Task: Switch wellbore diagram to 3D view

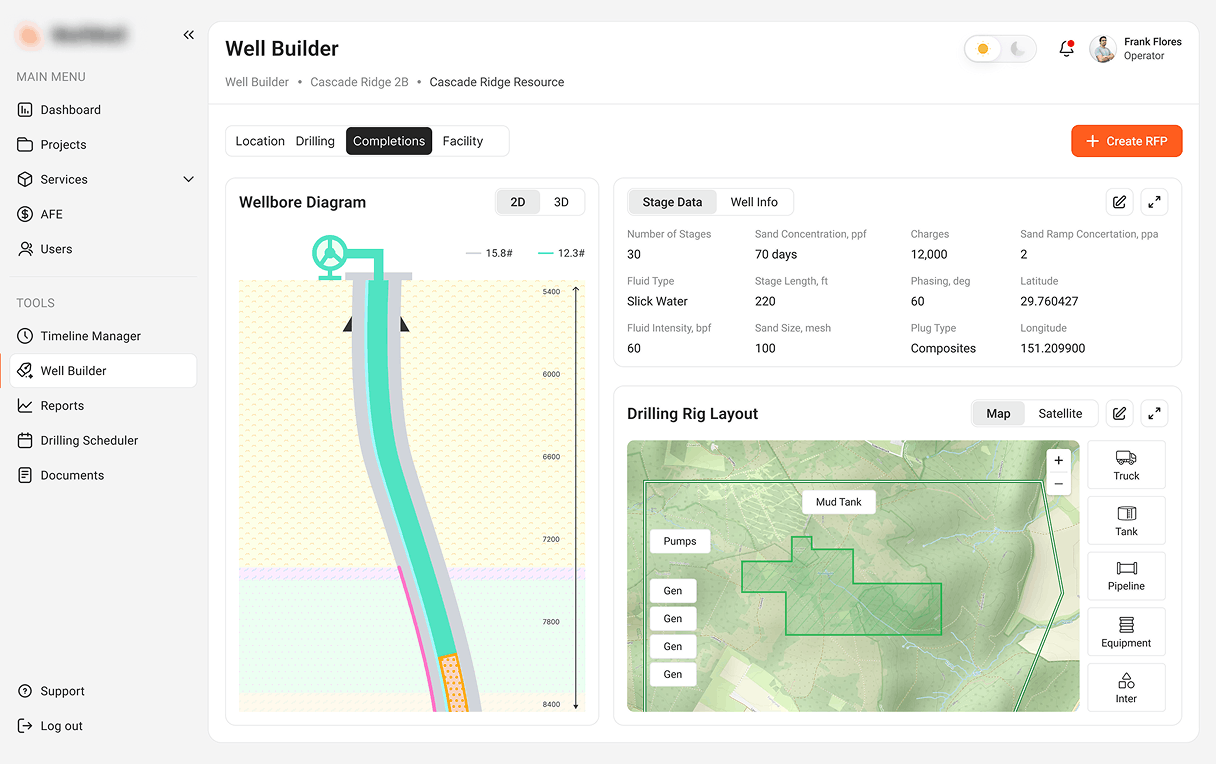Action: pyautogui.click(x=561, y=202)
